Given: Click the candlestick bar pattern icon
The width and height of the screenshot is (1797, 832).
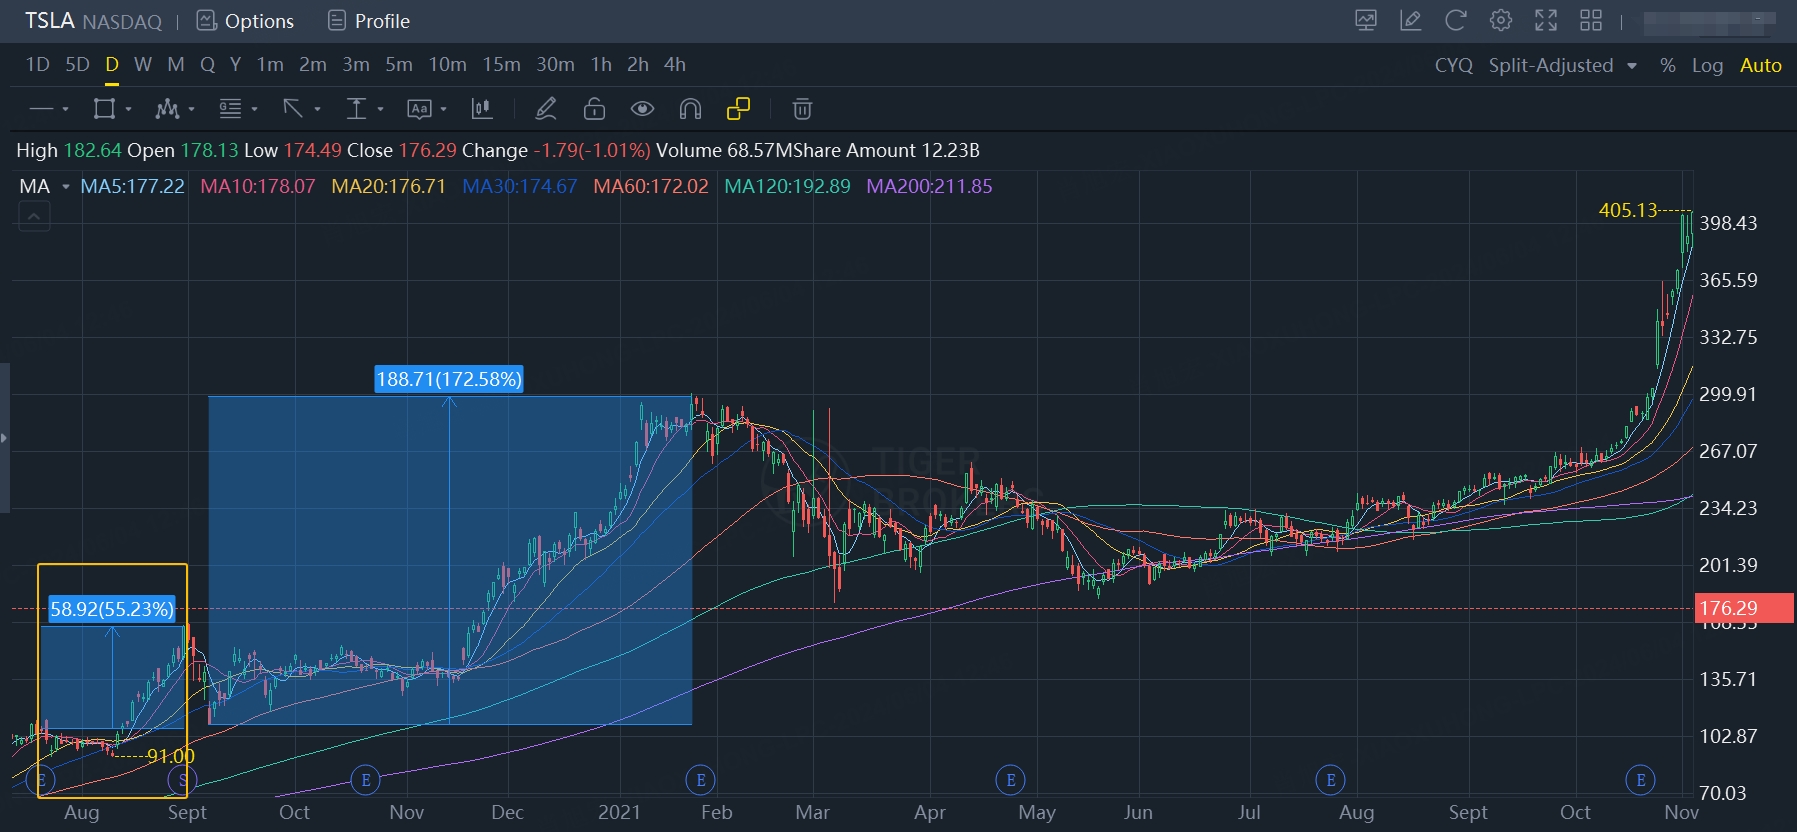Looking at the screenshot, I should (x=482, y=109).
